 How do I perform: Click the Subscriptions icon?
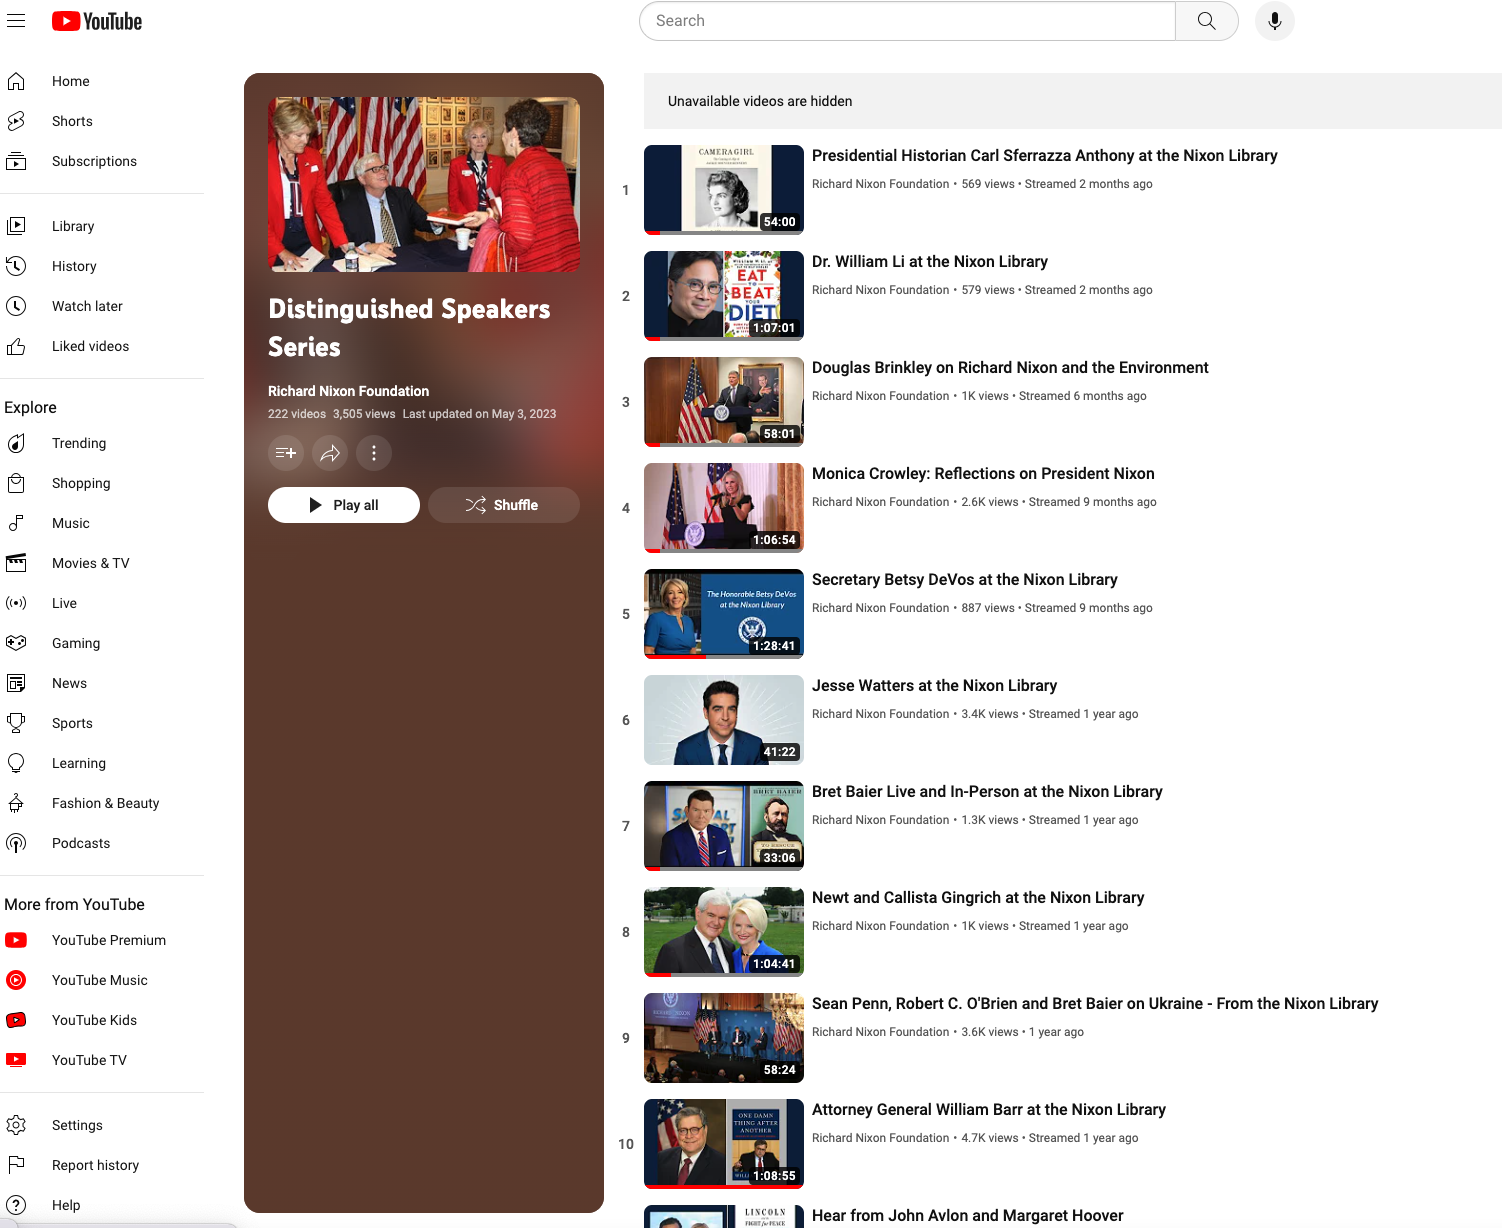[16, 161]
